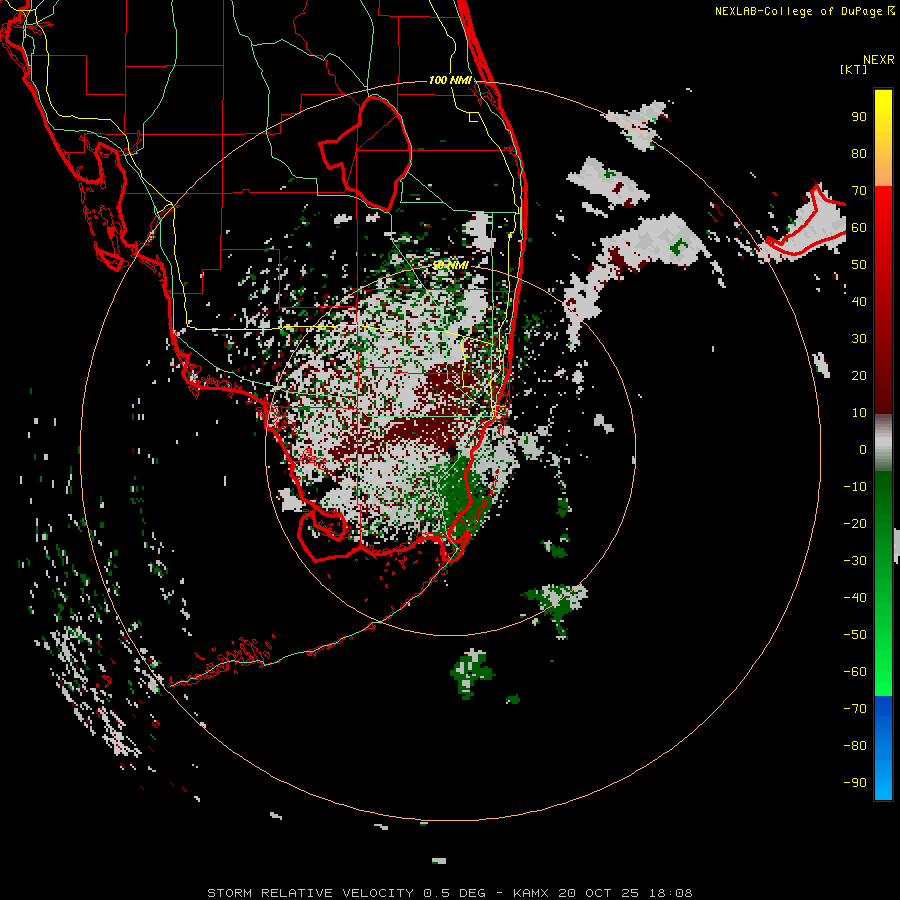Click the 50 NMI range ring label
This screenshot has width=900, height=900.
[451, 265]
